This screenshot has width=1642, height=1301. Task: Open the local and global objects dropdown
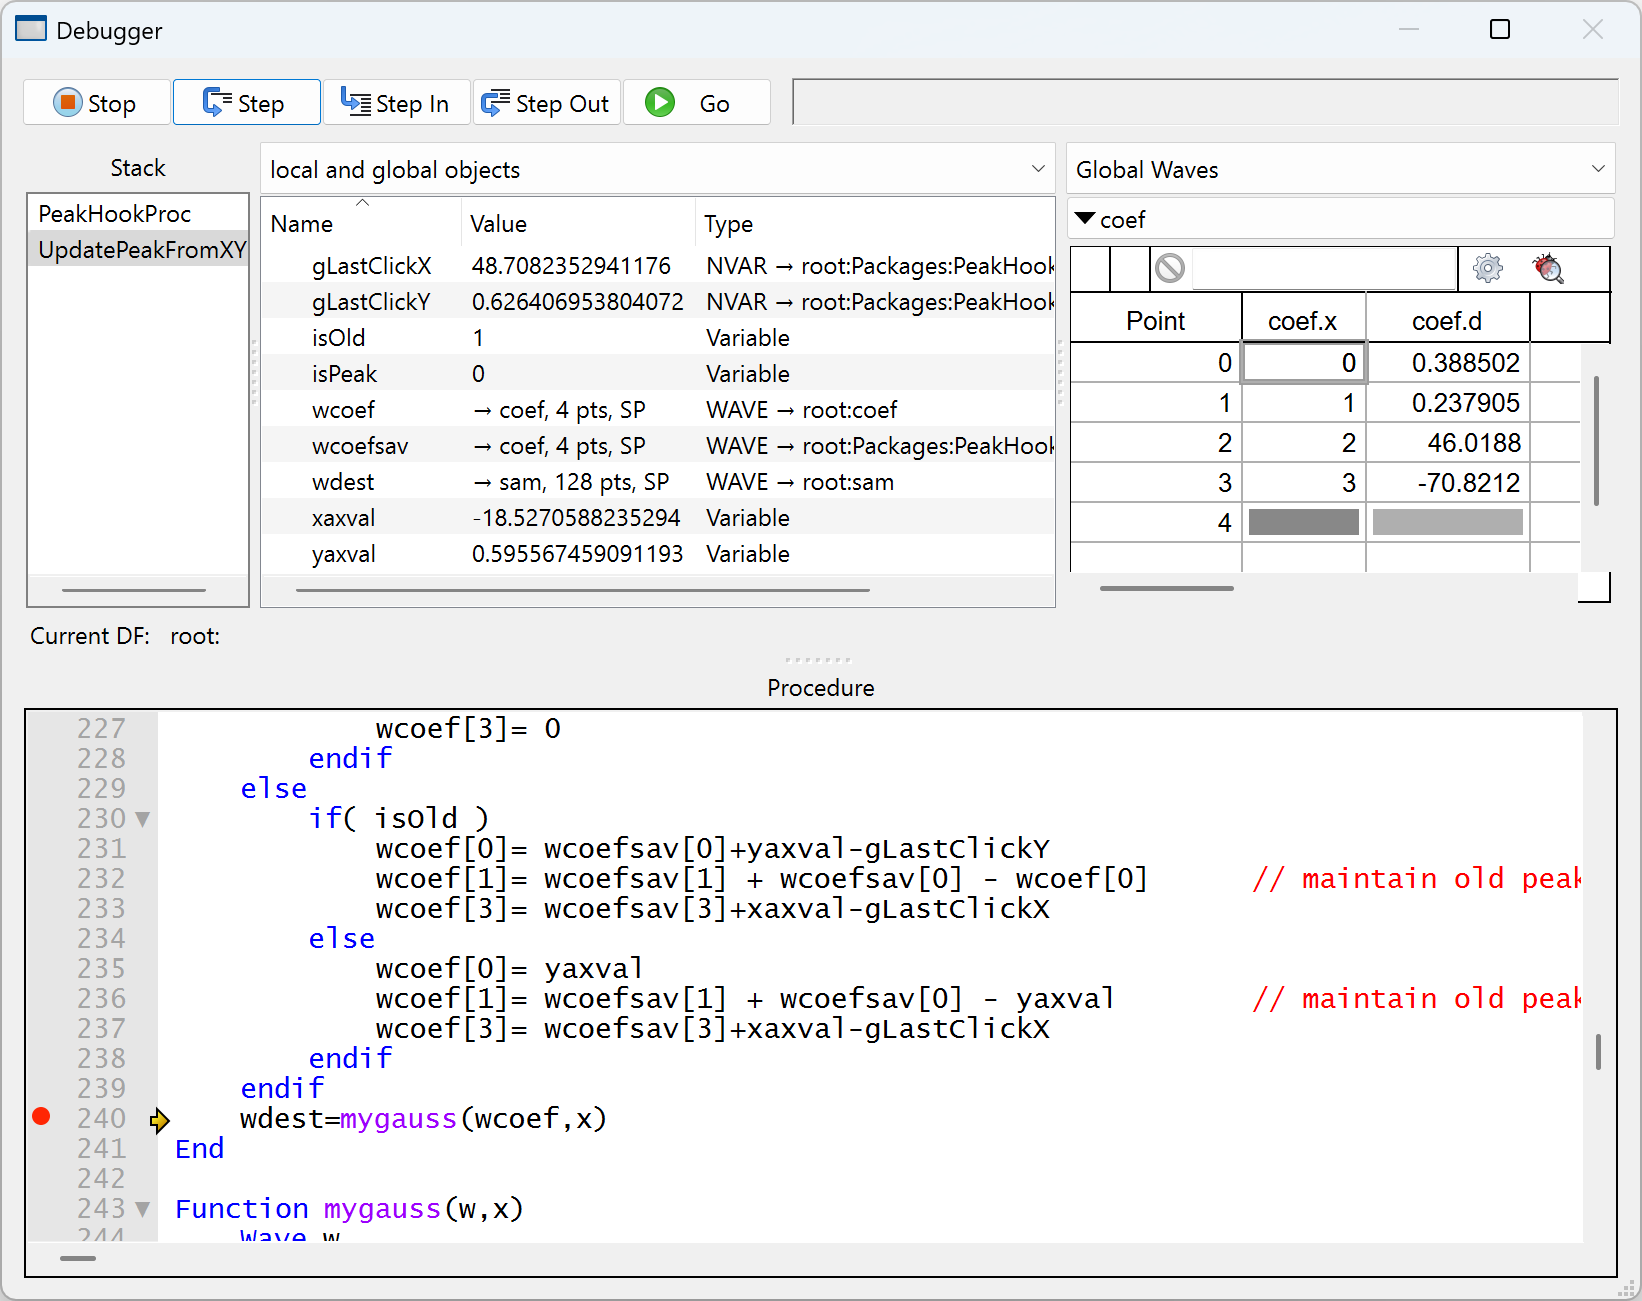[x=657, y=169]
